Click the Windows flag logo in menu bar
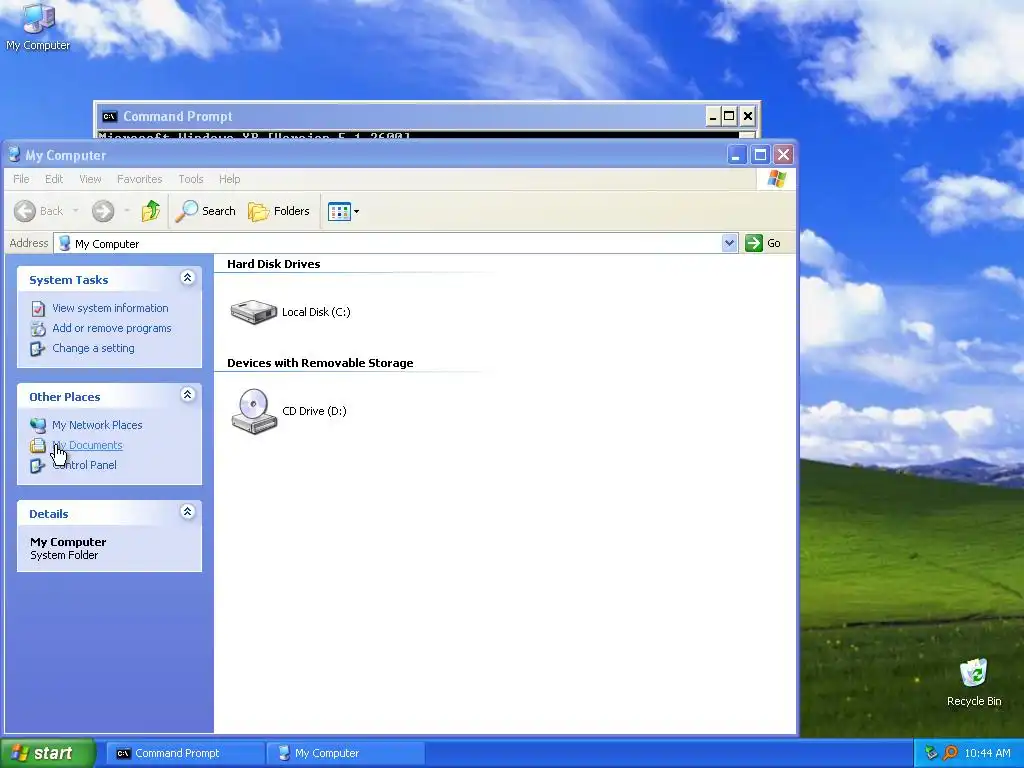 click(776, 179)
